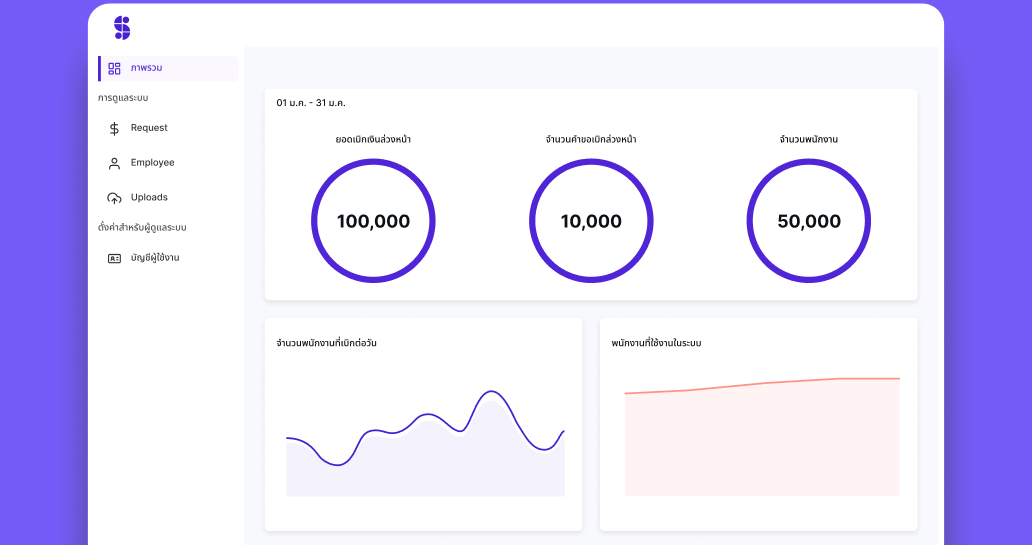
Task: Click the highest peak of purple line chart
Action: coord(489,391)
